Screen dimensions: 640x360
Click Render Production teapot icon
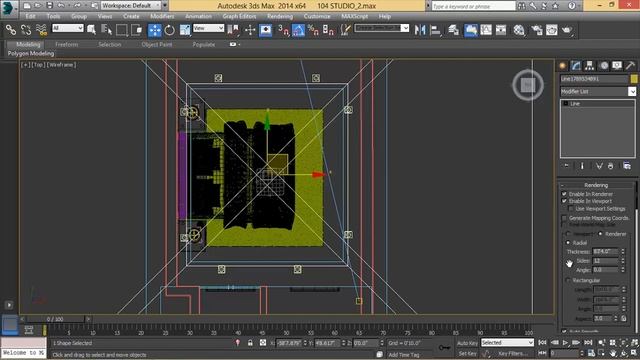coord(567,30)
